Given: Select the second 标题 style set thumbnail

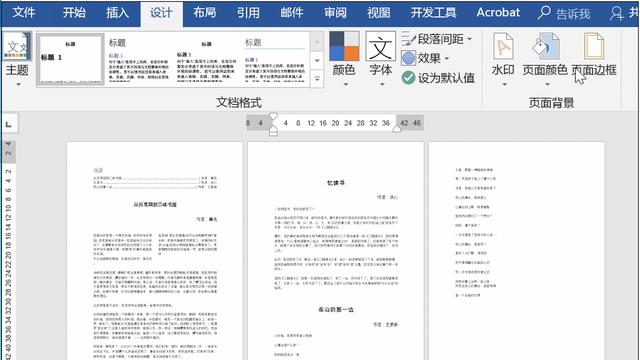Looking at the screenshot, I should [x=138, y=60].
